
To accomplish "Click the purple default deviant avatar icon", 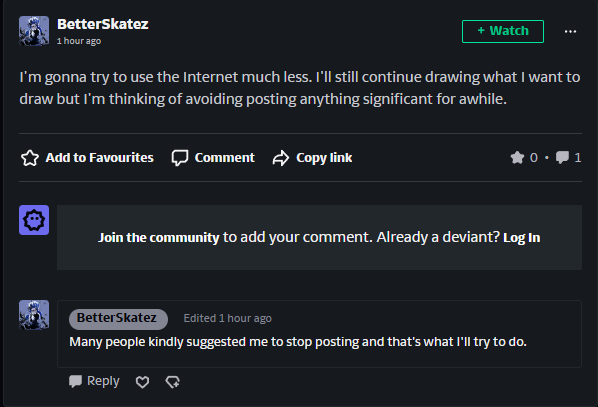I will [34, 220].
